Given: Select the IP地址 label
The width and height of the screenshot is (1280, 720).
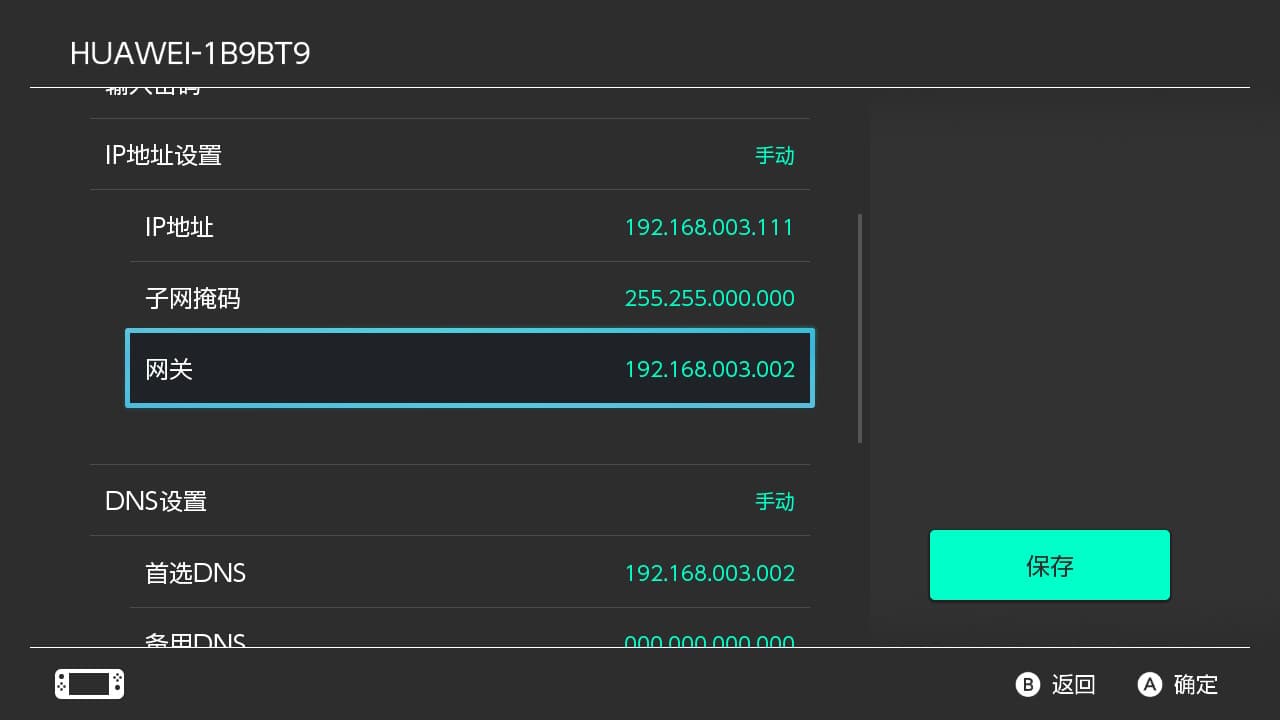Looking at the screenshot, I should (x=179, y=227).
